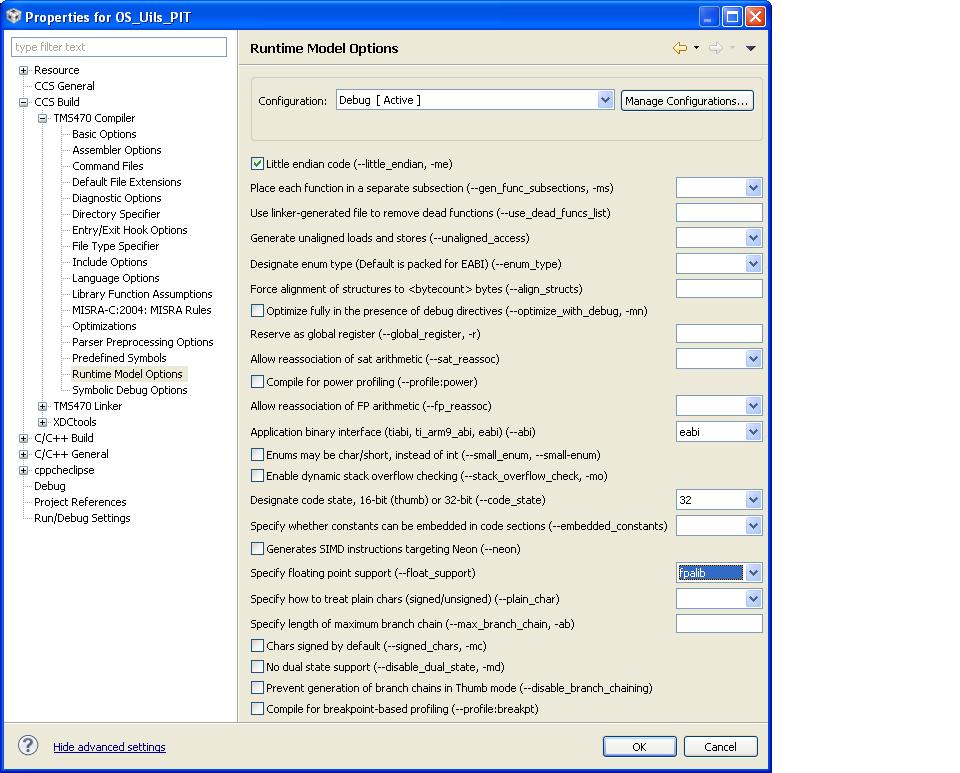Select Run/Debug Settings in tree
The image size is (960, 773).
tap(82, 518)
